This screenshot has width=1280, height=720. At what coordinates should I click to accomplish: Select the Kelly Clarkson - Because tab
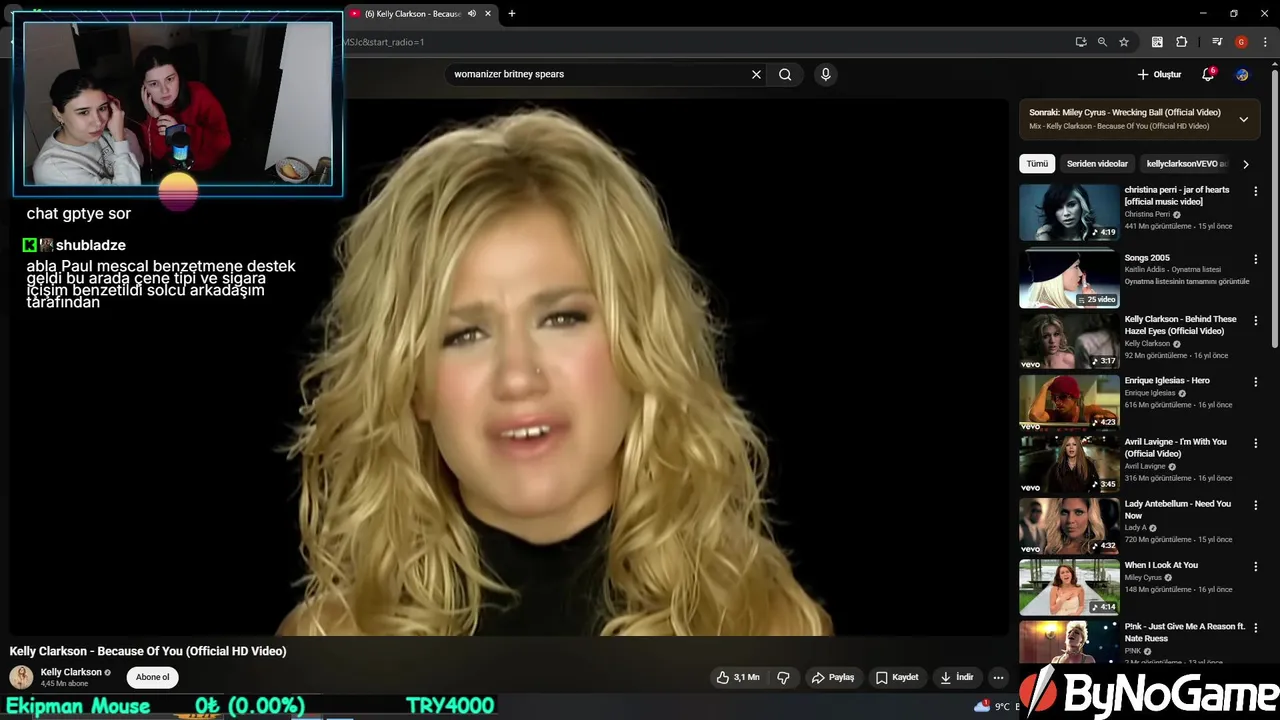click(412, 14)
